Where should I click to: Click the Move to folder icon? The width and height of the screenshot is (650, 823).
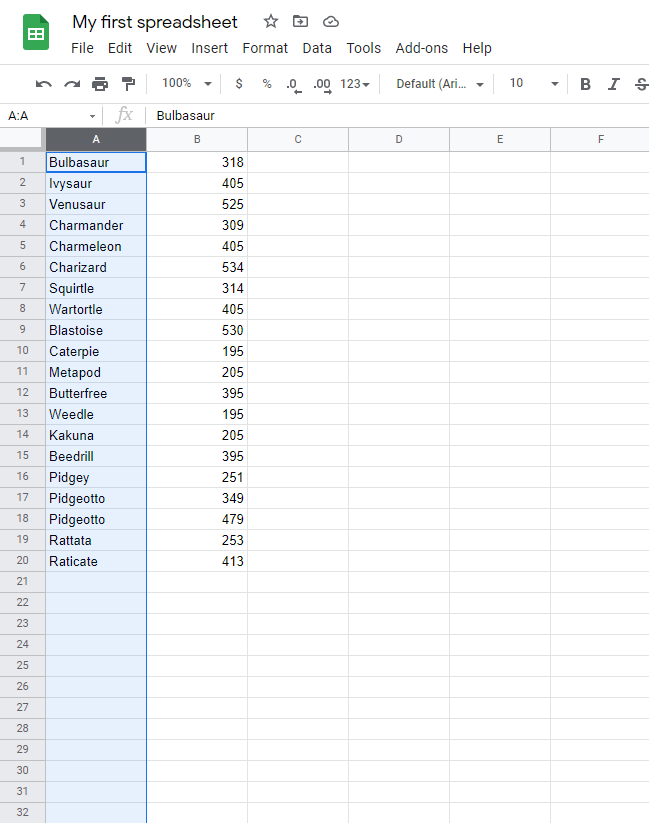click(x=300, y=21)
